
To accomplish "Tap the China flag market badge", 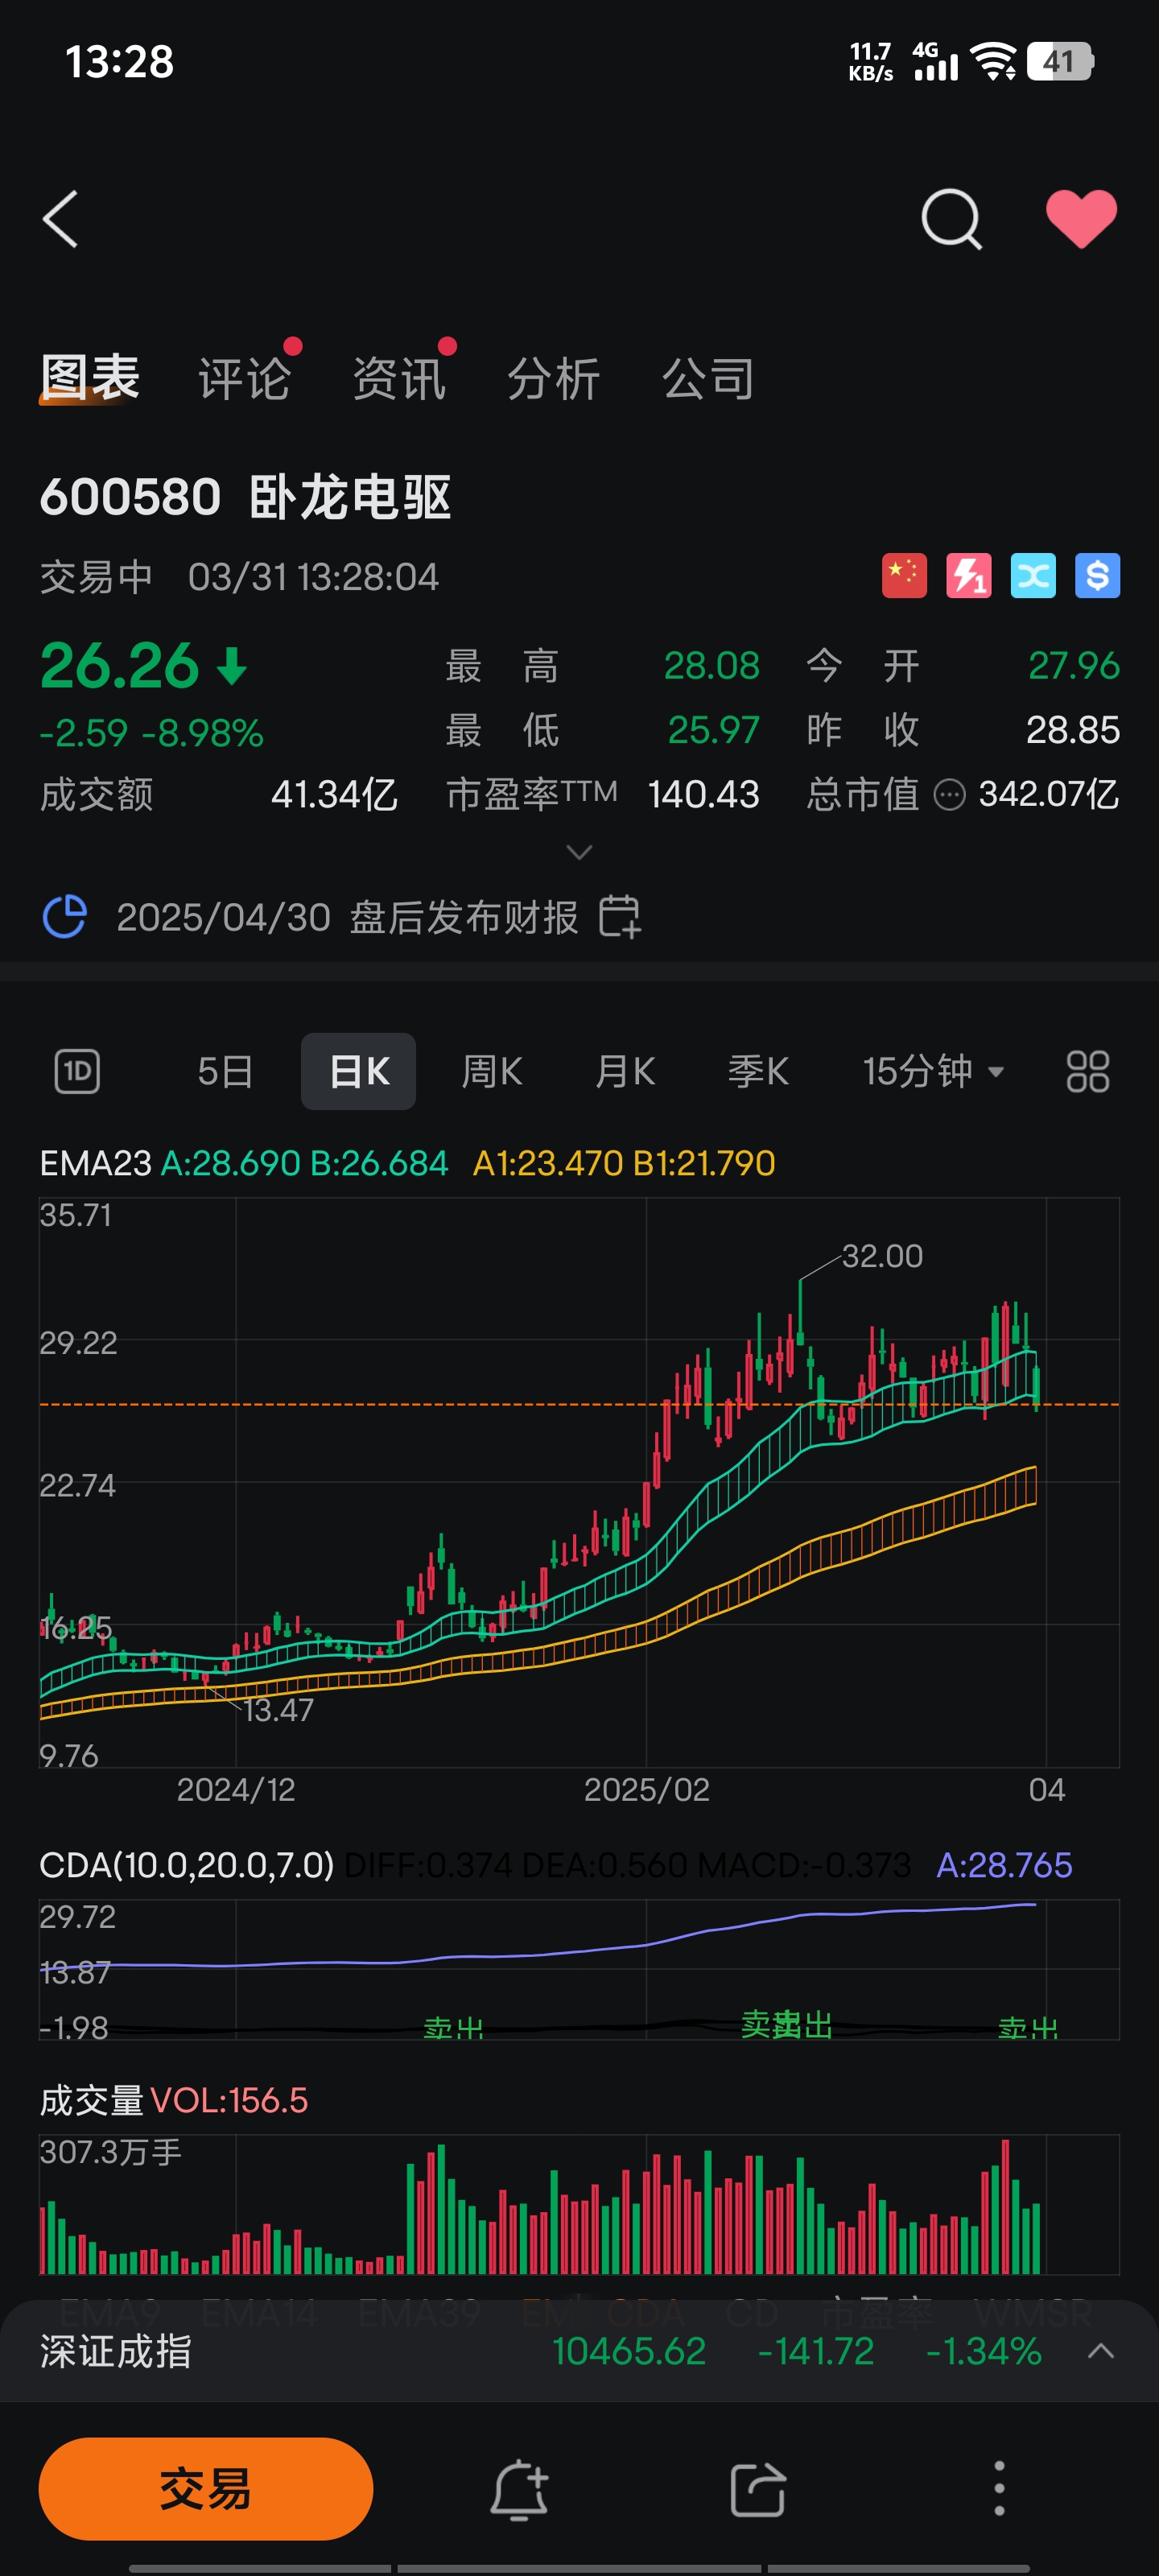I will click(x=904, y=576).
